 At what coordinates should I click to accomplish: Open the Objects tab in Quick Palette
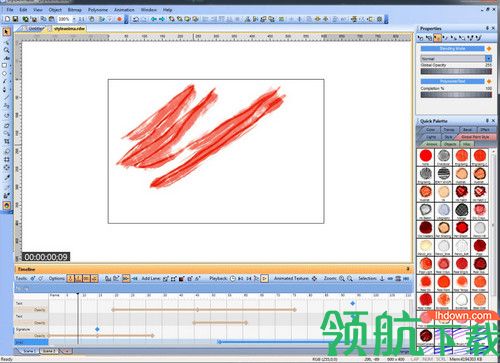[450, 144]
